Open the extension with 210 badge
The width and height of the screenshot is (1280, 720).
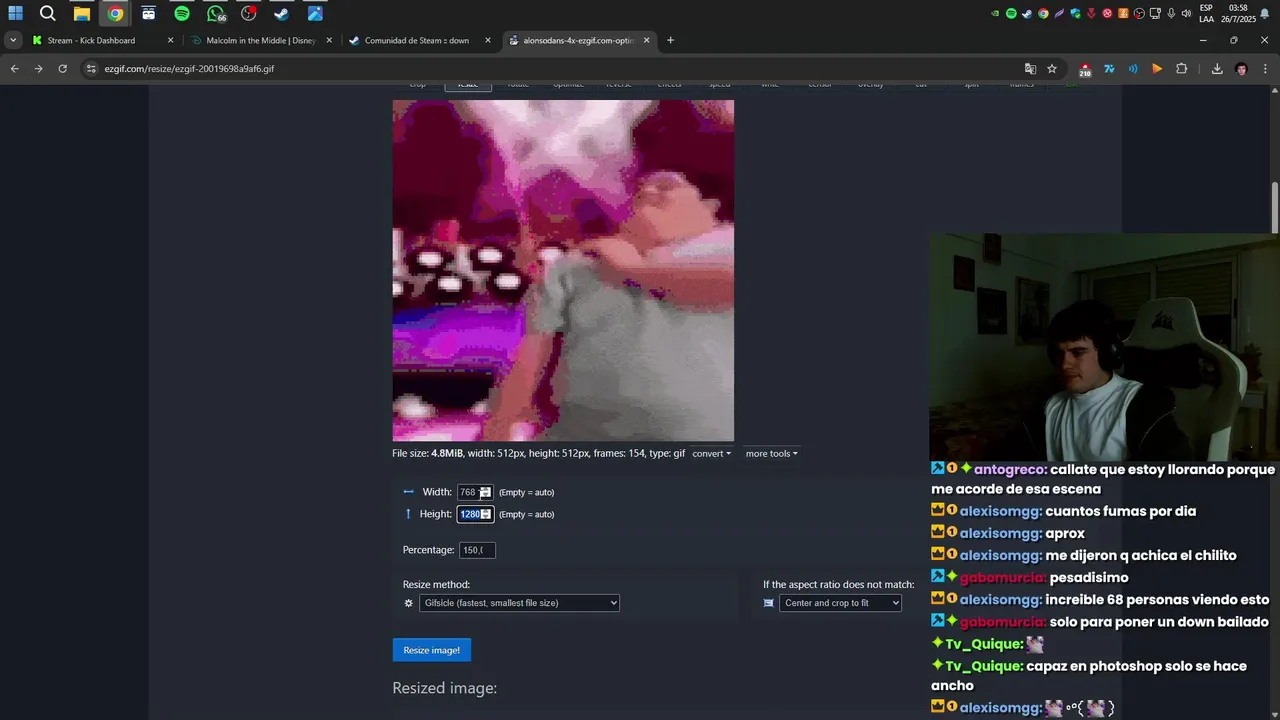(1085, 69)
